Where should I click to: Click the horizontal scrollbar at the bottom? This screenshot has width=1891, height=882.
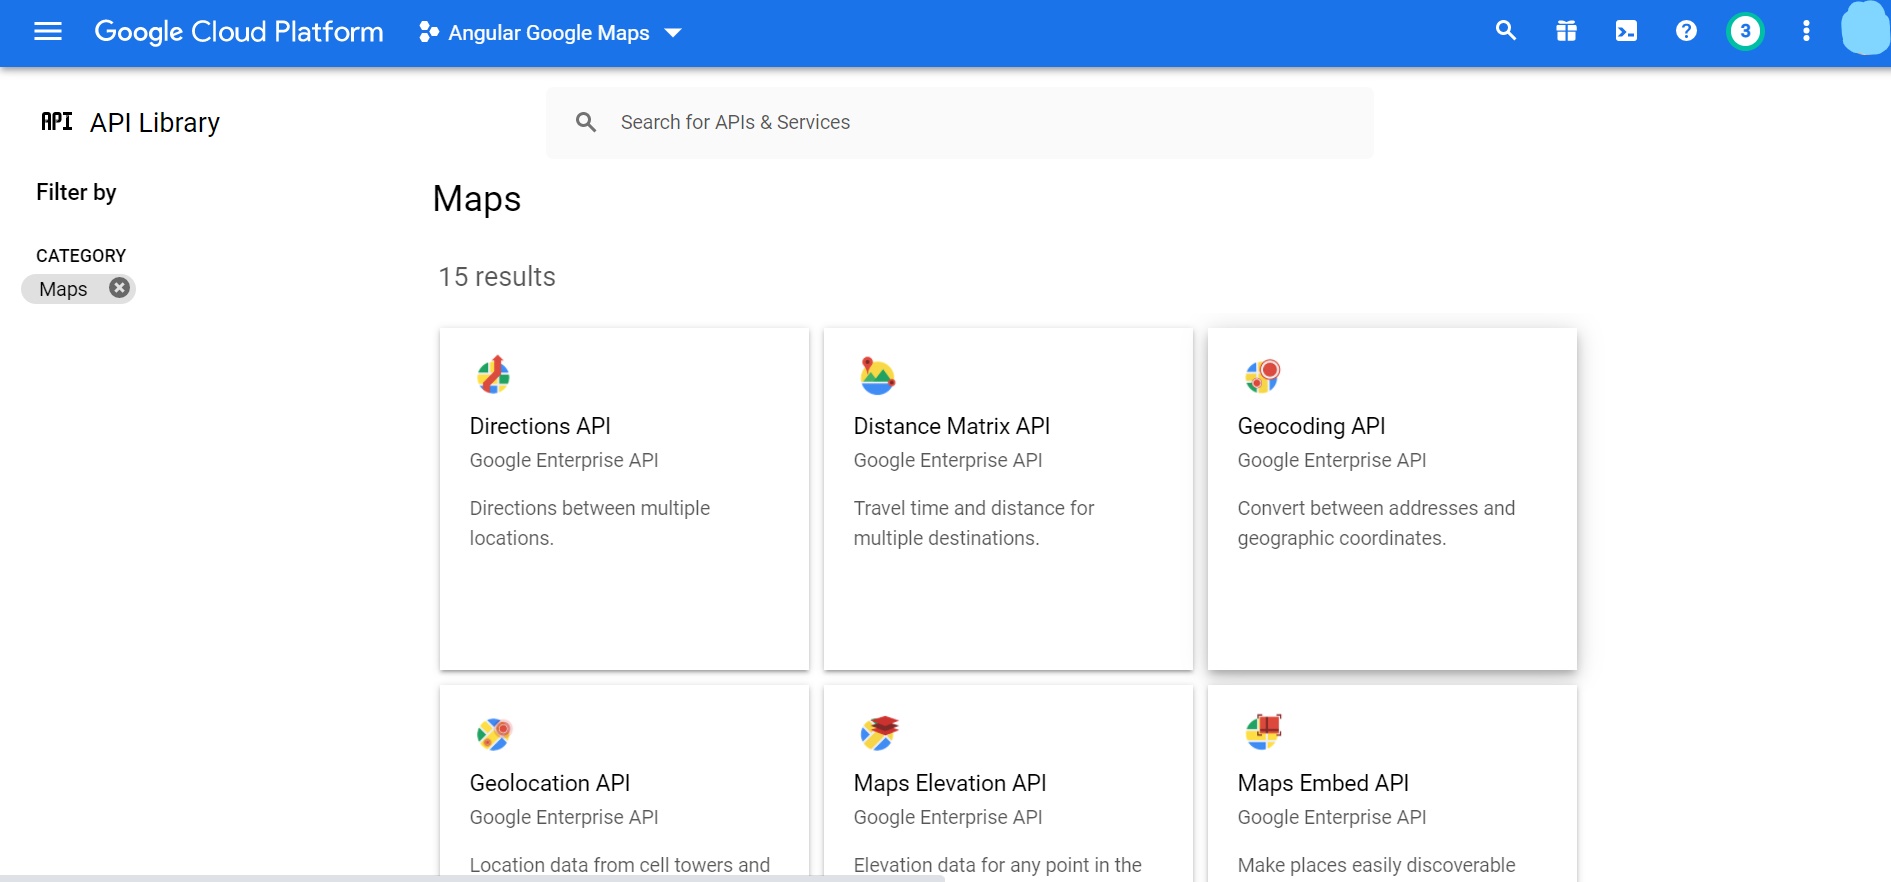click(x=472, y=878)
